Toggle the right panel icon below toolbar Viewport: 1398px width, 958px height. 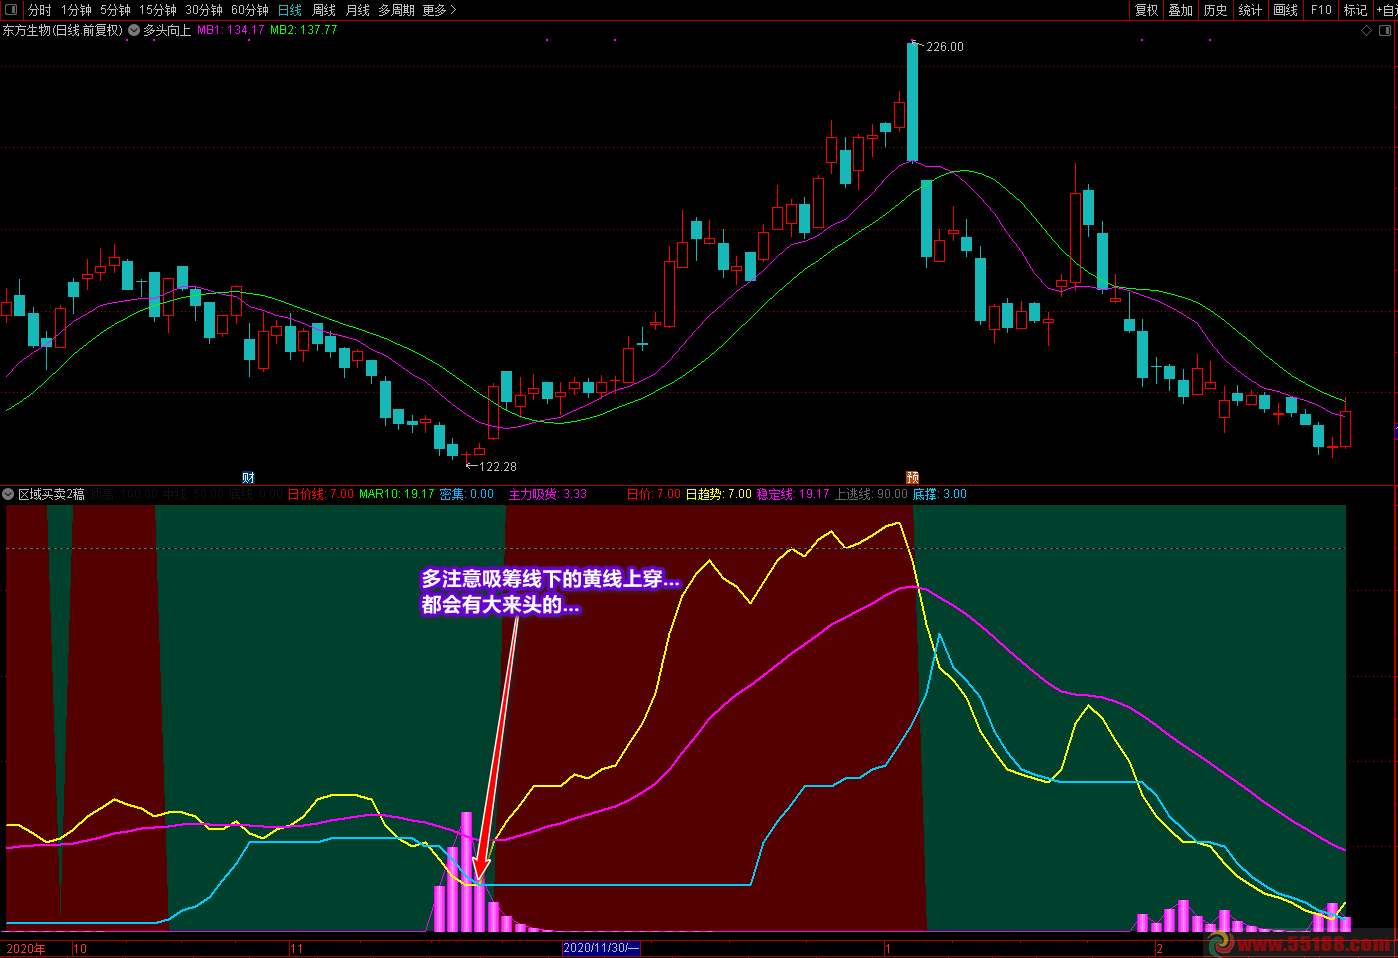pyautogui.click(x=1385, y=31)
